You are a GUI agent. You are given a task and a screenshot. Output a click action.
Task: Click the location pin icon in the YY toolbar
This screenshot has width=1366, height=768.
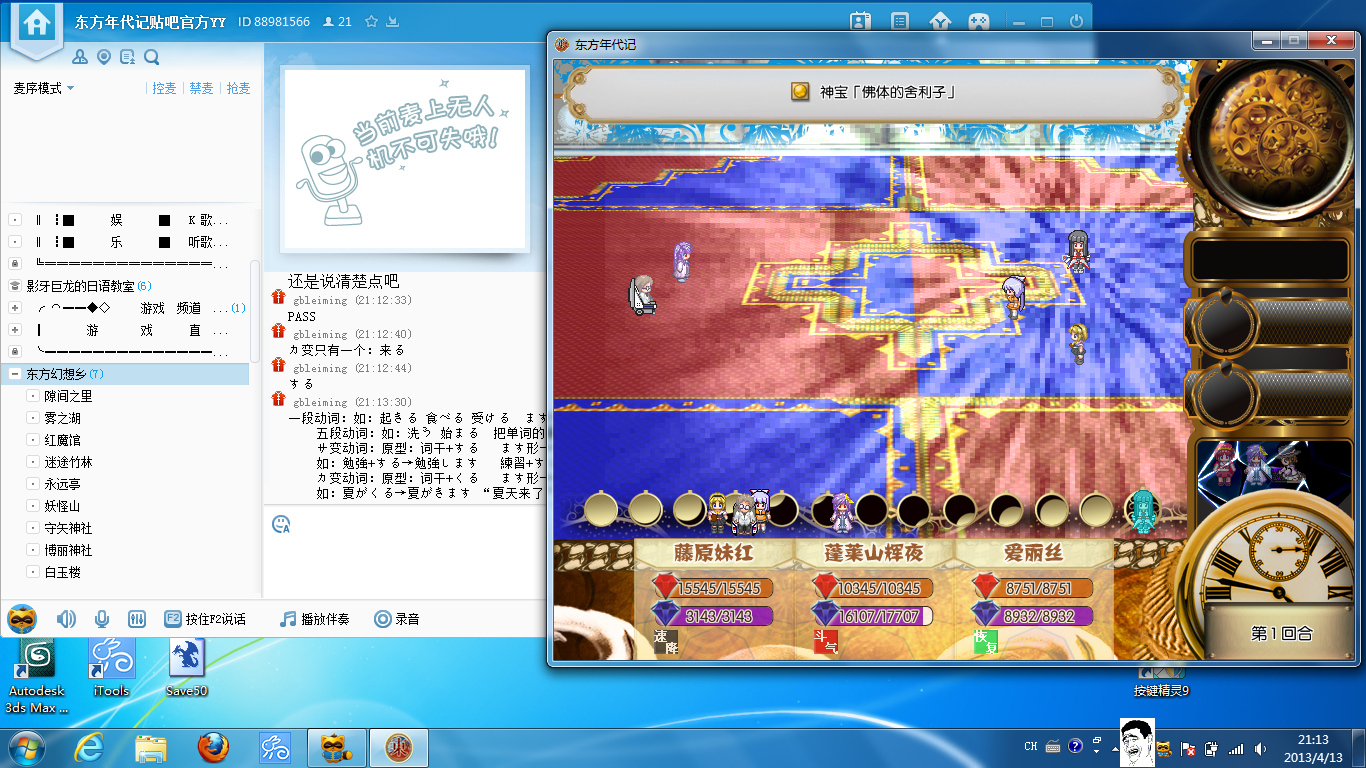[x=105, y=57]
